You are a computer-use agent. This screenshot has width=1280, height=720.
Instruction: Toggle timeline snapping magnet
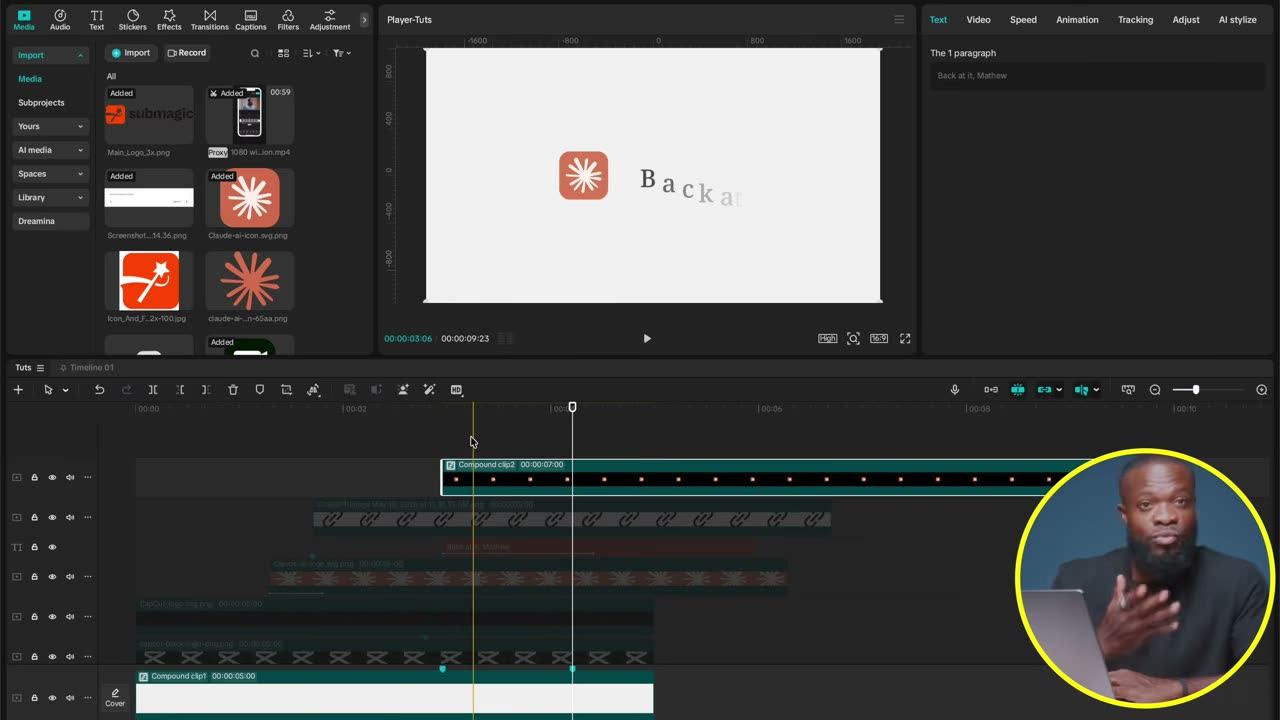(1018, 390)
